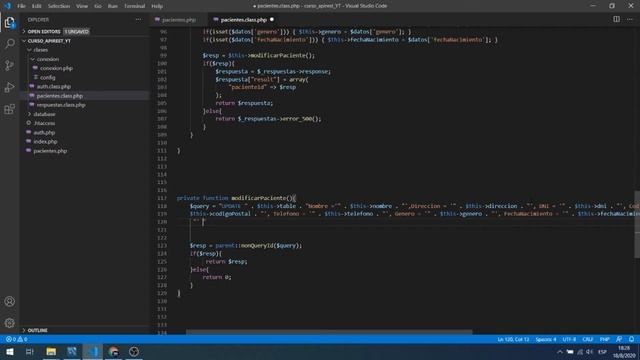Screen dimensions: 640x360
Task: Open auth.php in the file tree
Action: pyautogui.click(x=44, y=132)
